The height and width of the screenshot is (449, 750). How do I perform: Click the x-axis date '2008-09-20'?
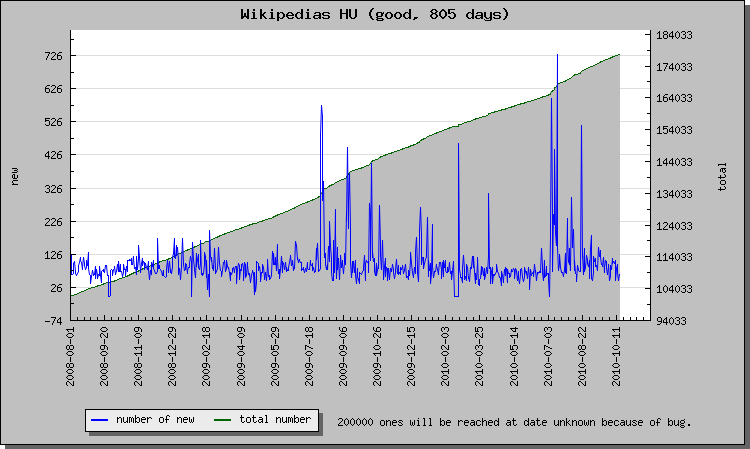click(104, 357)
